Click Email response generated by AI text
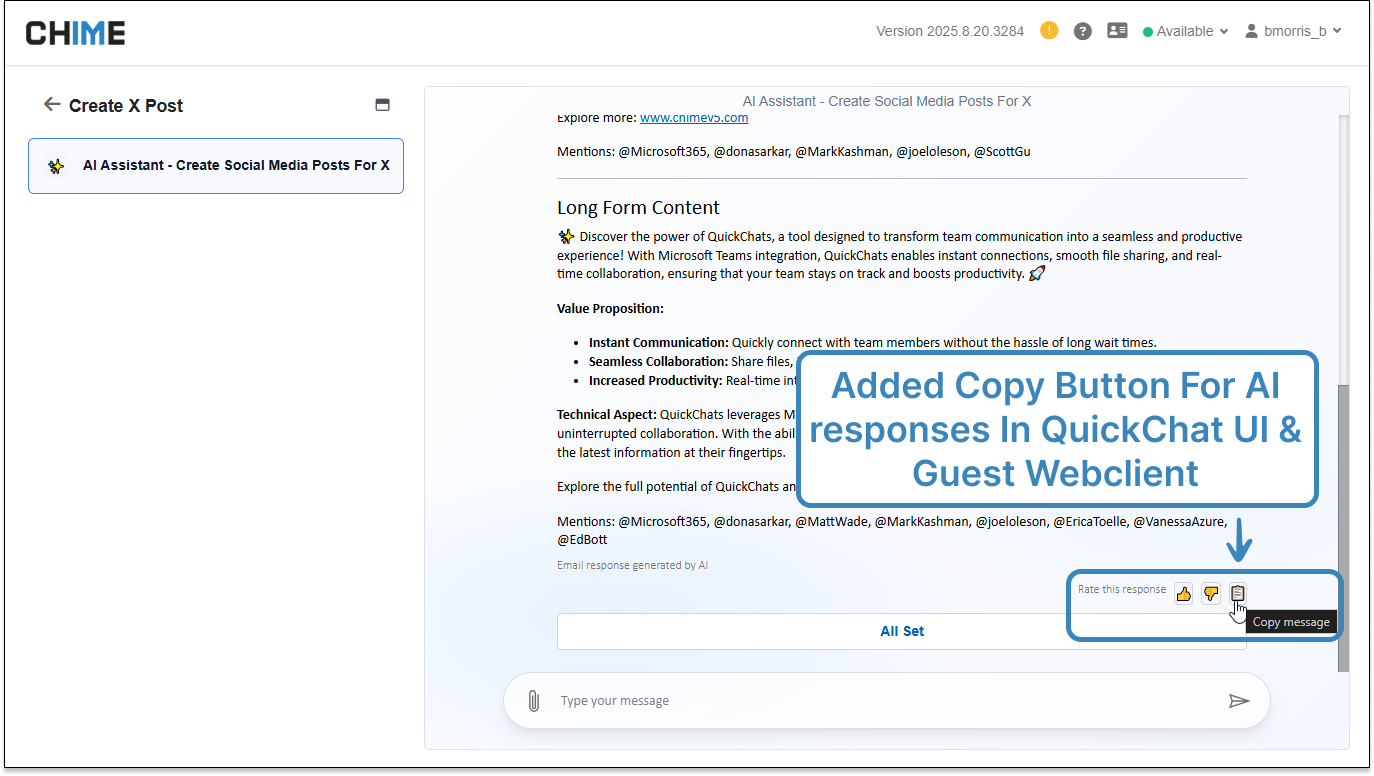Viewport: 1374px width, 776px height. [632, 565]
